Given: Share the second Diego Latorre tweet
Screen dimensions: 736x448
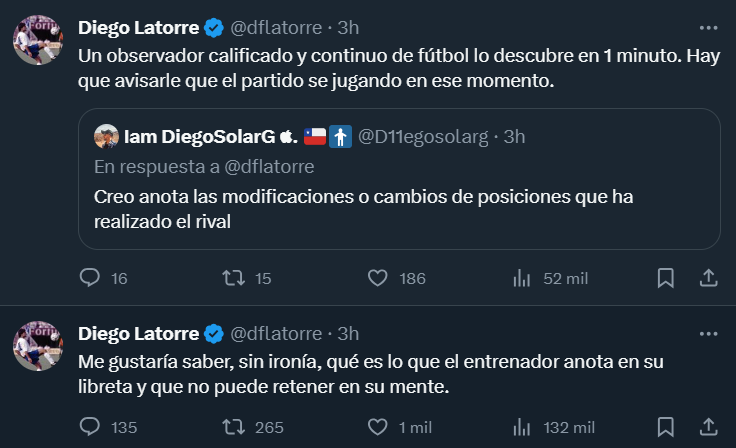Looking at the screenshot, I should click(707, 427).
